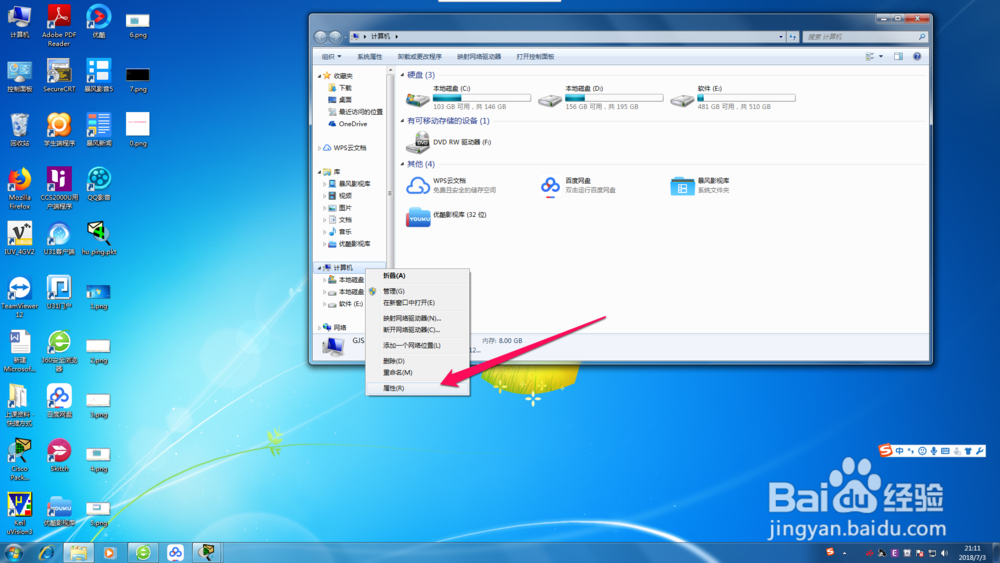Collapse the 有可移动存储的设备 (1) group
This screenshot has width=1000, height=563.
pyautogui.click(x=402, y=121)
